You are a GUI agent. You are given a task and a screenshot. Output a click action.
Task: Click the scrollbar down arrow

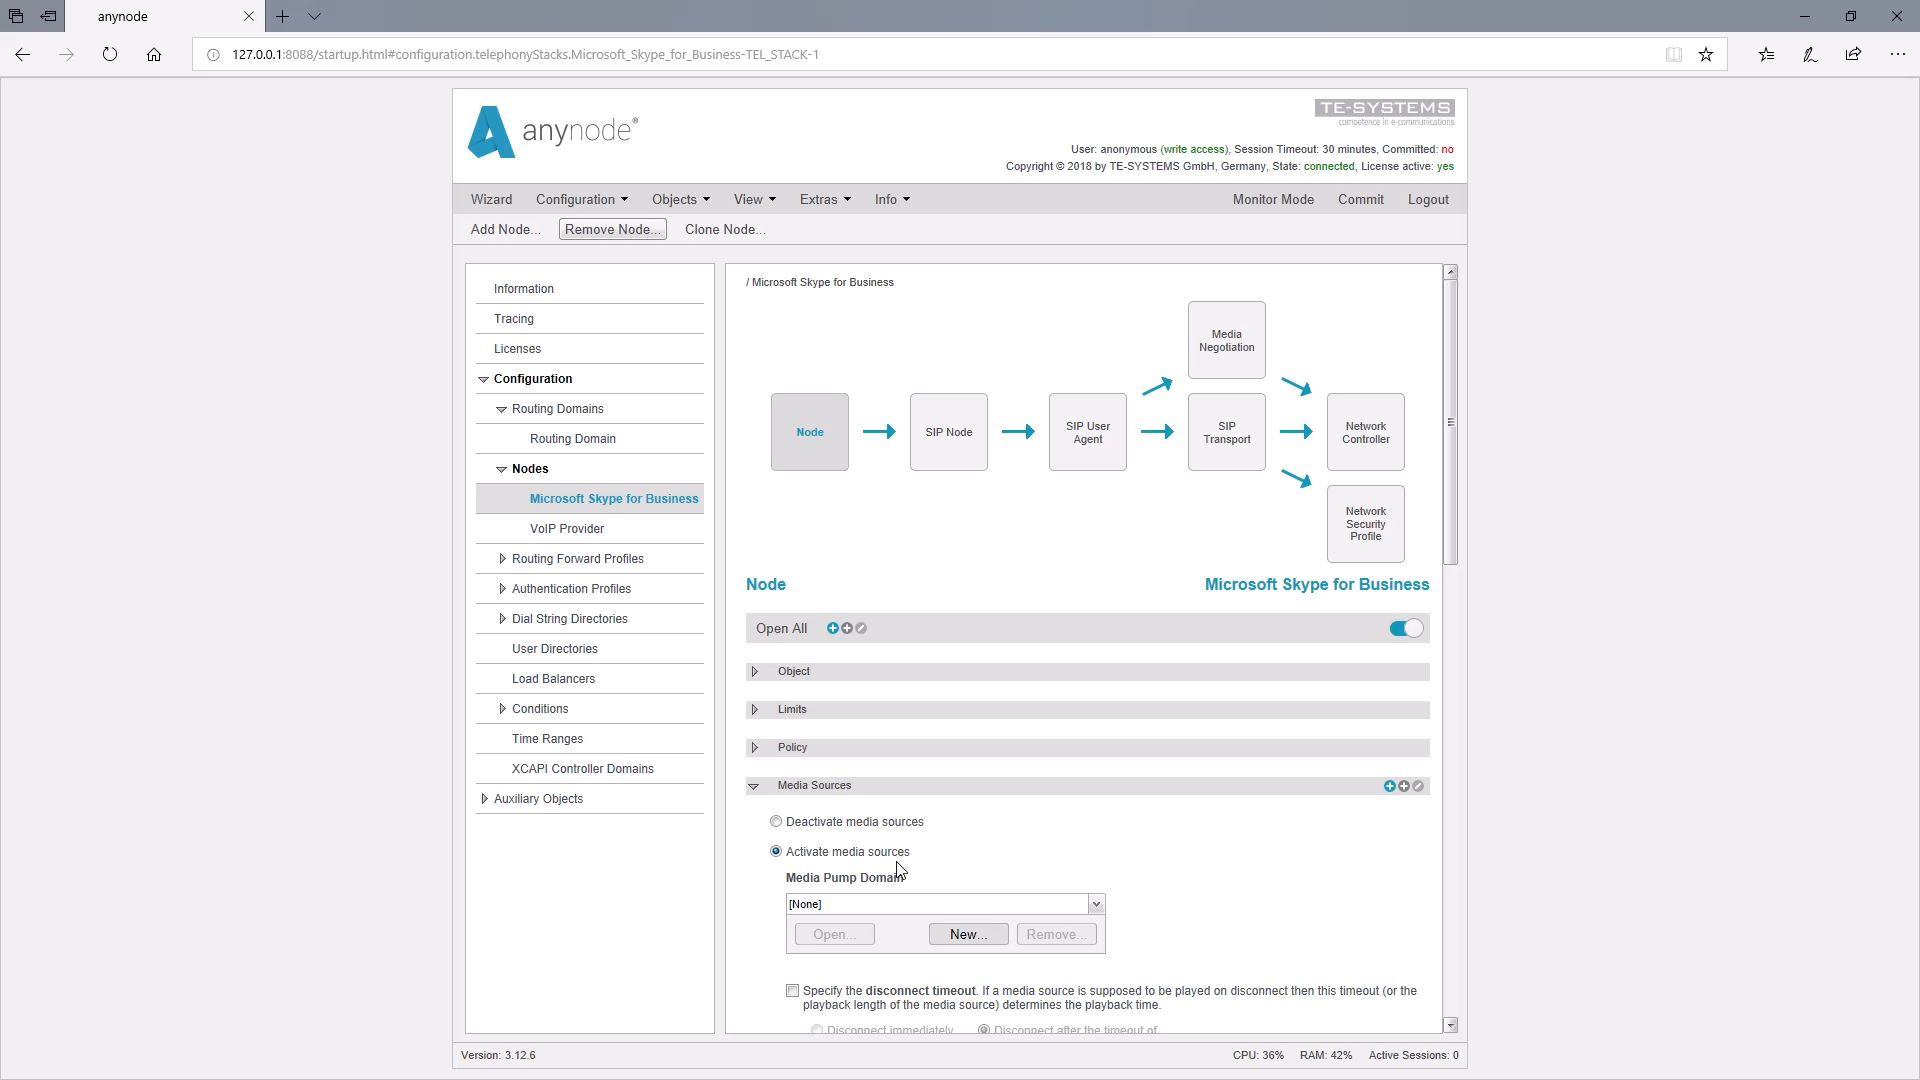[1451, 1025]
